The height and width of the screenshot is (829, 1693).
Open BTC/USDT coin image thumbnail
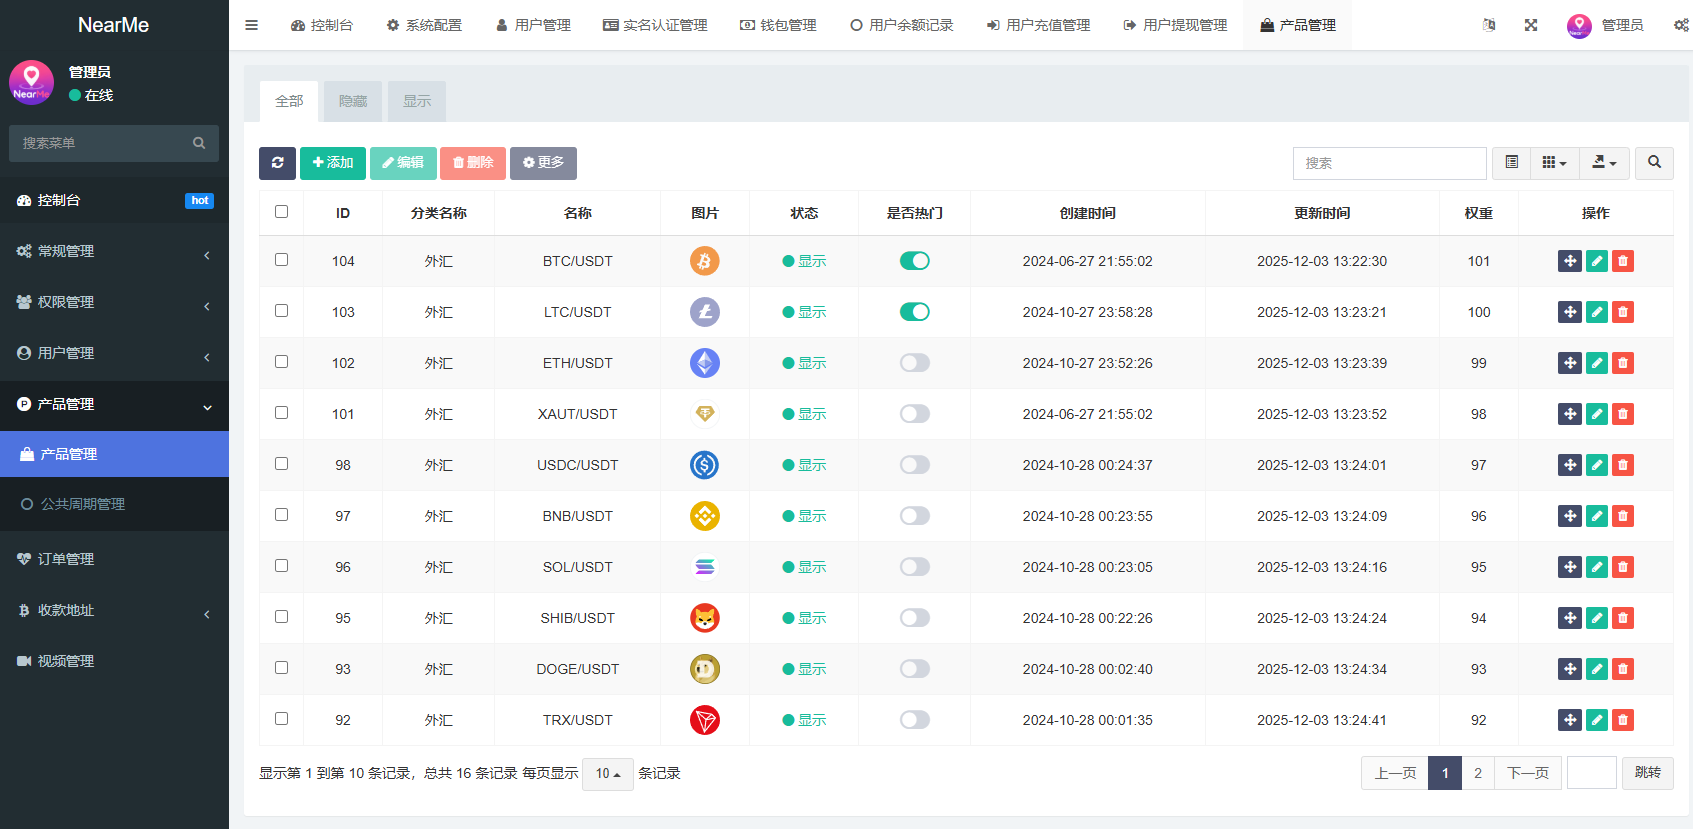pos(705,261)
